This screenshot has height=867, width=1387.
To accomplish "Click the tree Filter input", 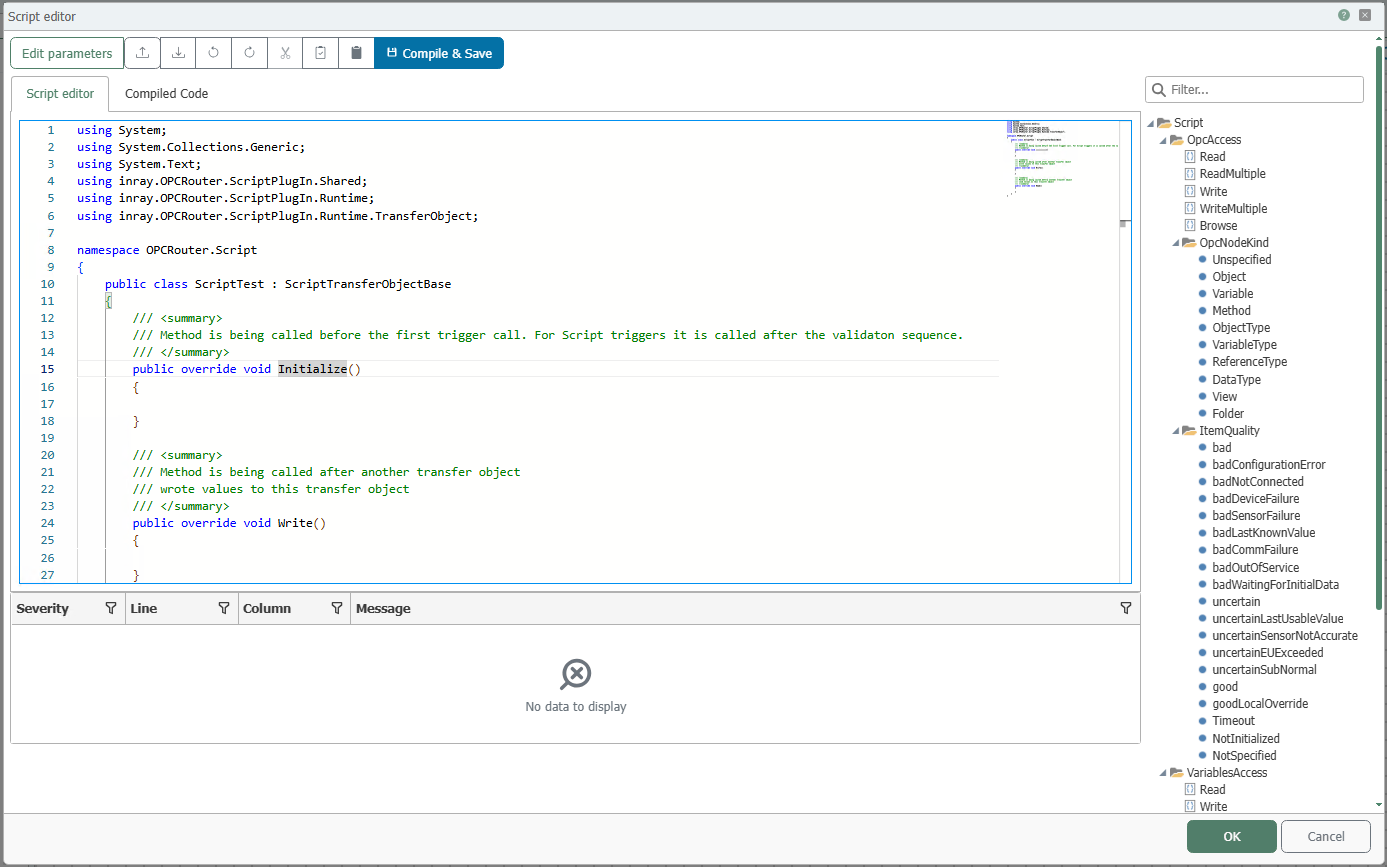I will pyautogui.click(x=1254, y=89).
